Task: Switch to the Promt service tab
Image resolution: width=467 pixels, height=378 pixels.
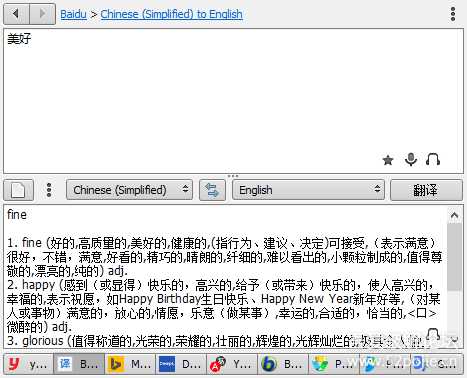Action: click(334, 364)
